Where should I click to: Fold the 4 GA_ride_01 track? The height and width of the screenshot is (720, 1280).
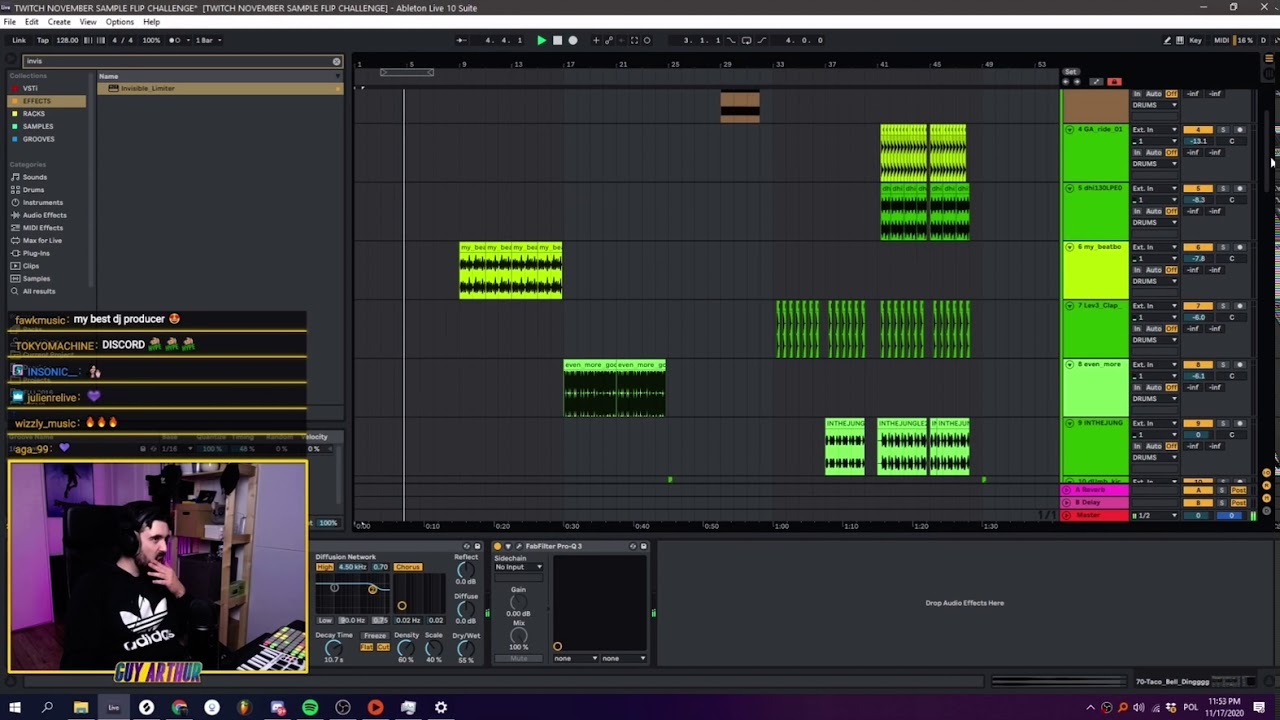point(1069,129)
